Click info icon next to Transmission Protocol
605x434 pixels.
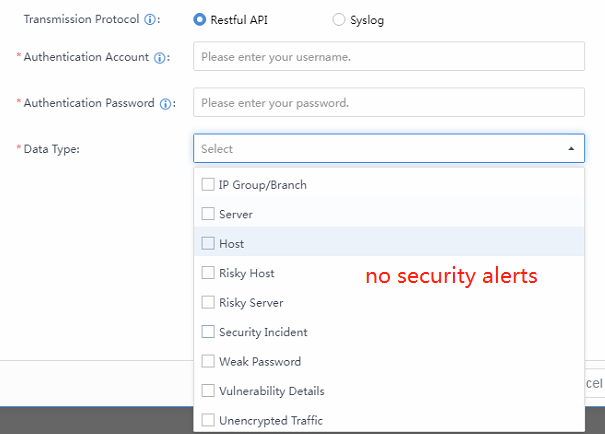tap(150, 20)
